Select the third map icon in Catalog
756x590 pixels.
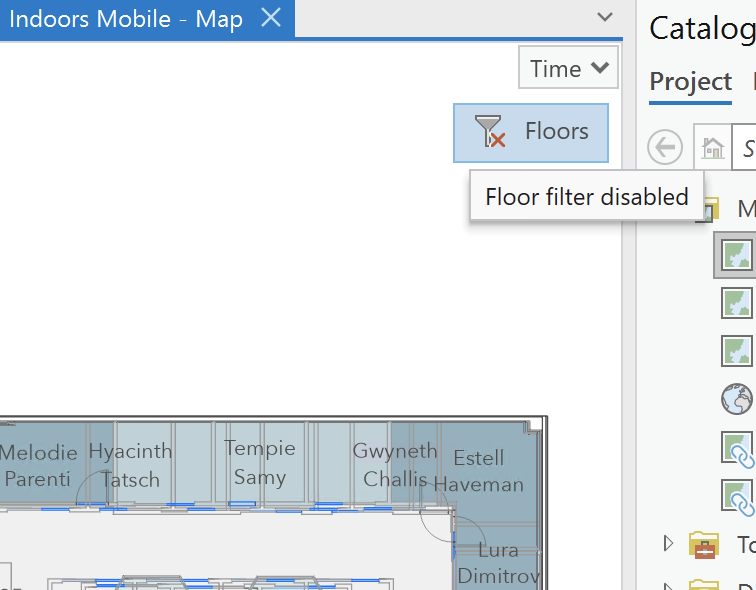pyautogui.click(x=738, y=351)
